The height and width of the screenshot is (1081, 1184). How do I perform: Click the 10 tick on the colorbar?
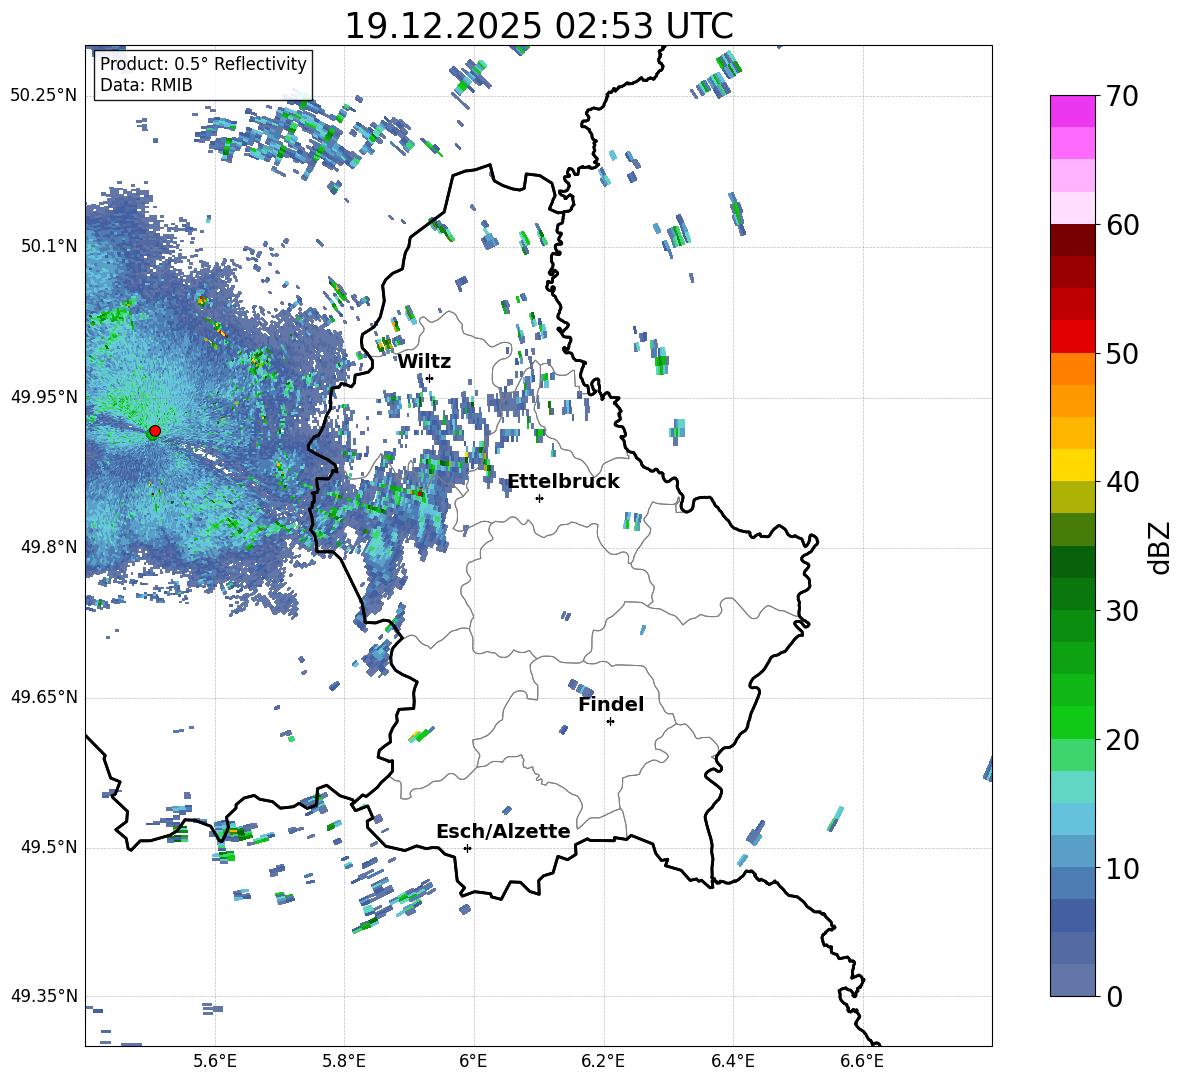(1122, 868)
